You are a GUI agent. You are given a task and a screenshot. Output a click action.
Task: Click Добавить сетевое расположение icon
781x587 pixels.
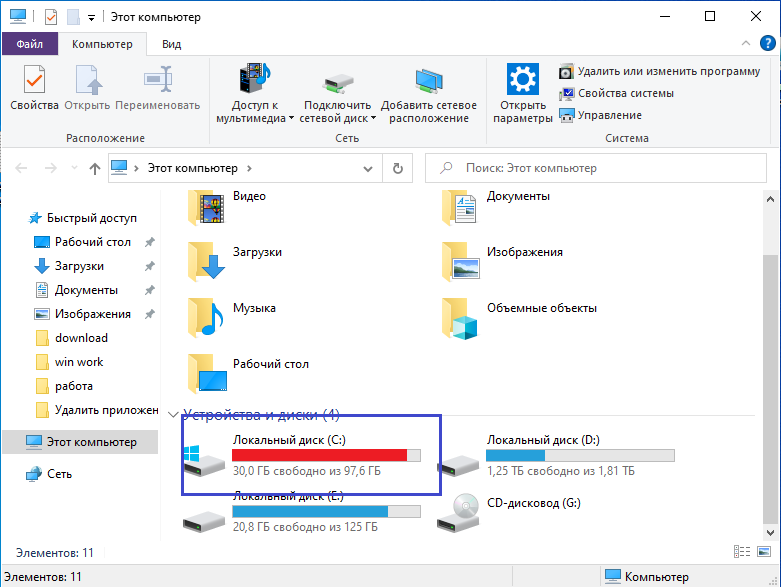click(x=429, y=81)
